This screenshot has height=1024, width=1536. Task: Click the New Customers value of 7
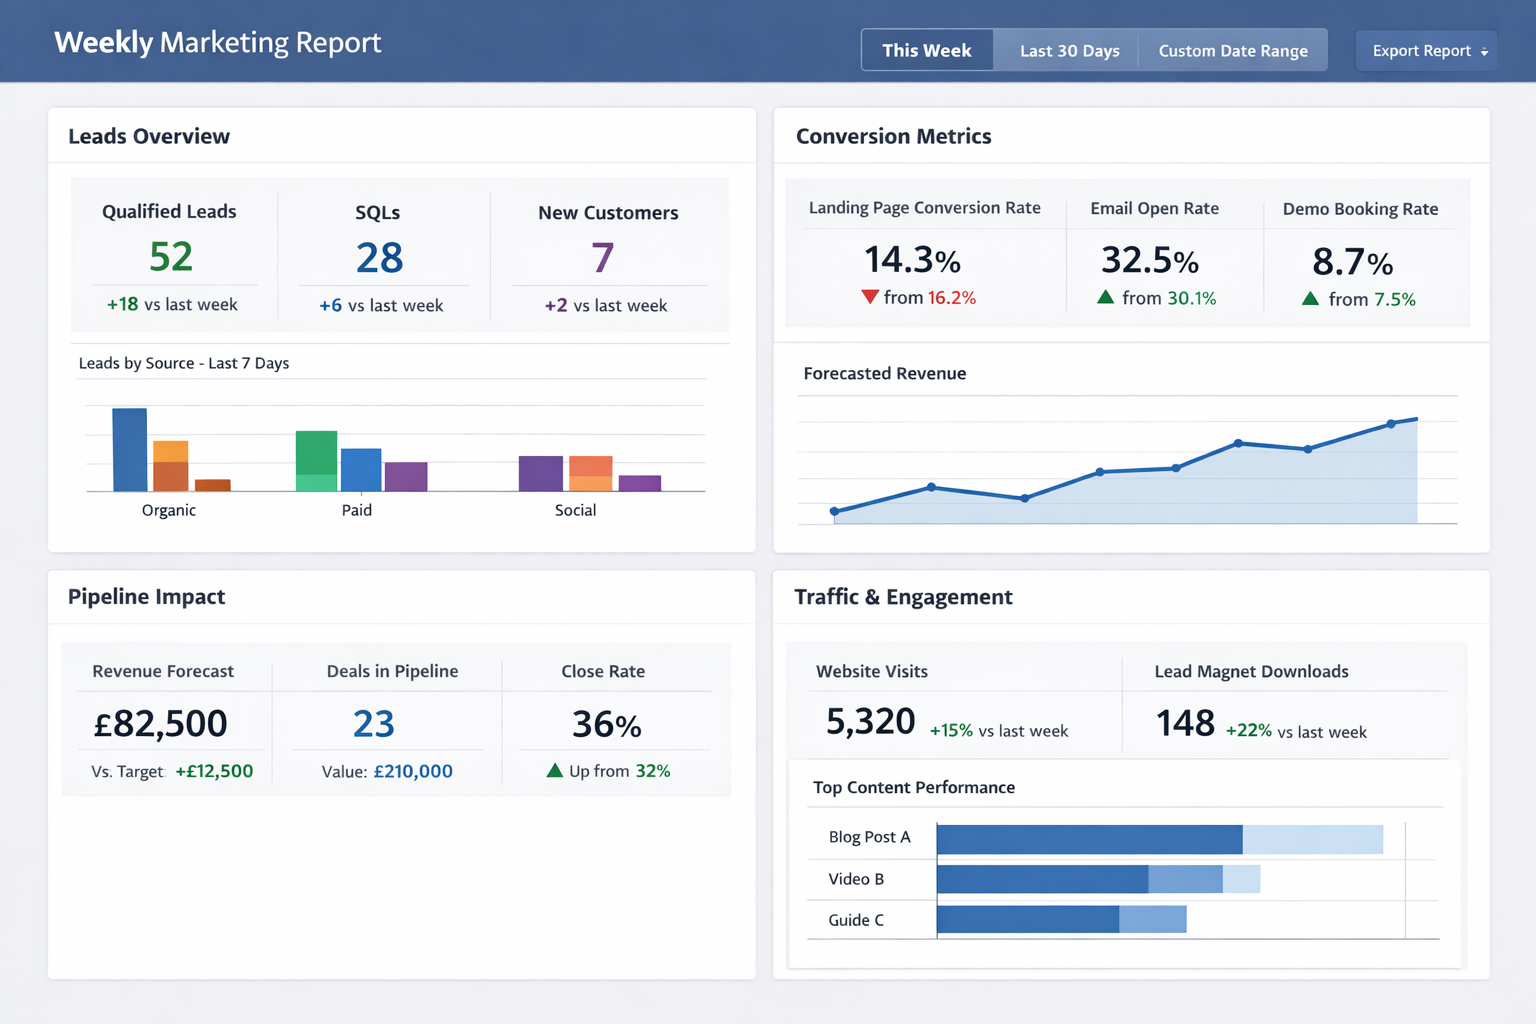pos(603,258)
